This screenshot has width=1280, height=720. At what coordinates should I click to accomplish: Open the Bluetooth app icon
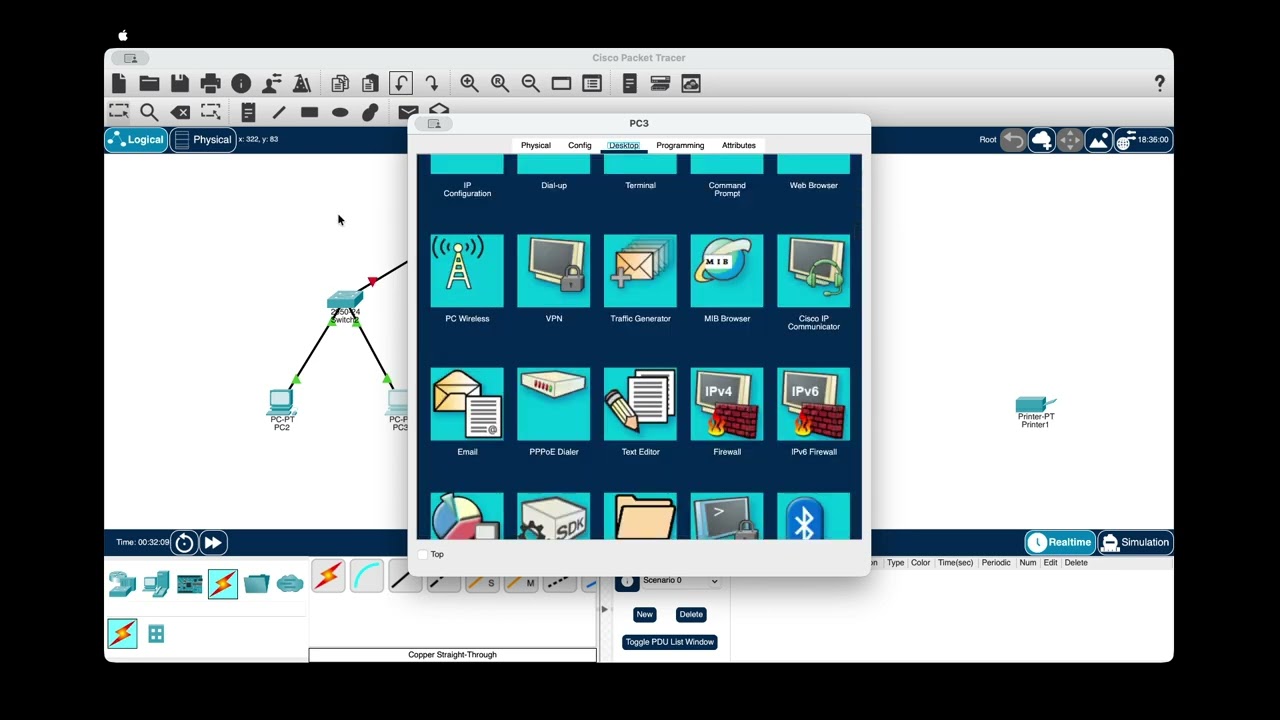point(814,517)
